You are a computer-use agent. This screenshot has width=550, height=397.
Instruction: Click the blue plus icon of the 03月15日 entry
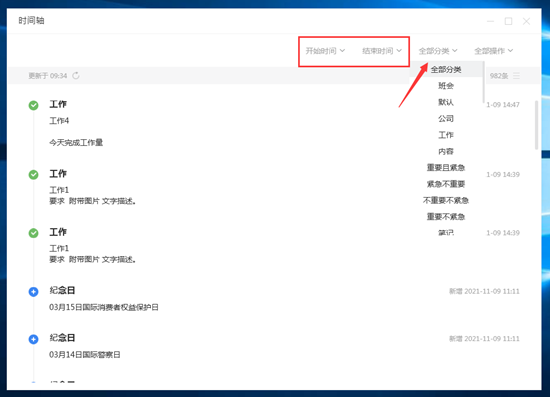pyautogui.click(x=34, y=291)
